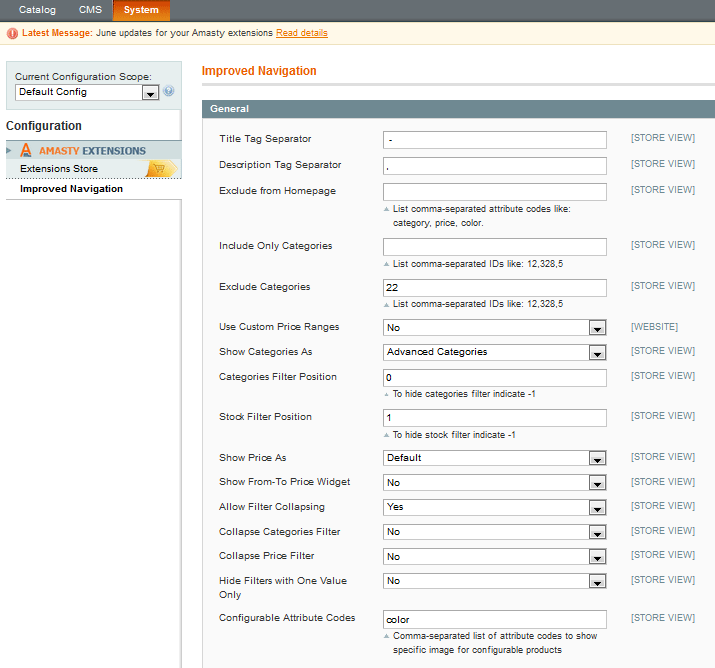Open Collapse Categories Filter dropdown

(x=495, y=532)
